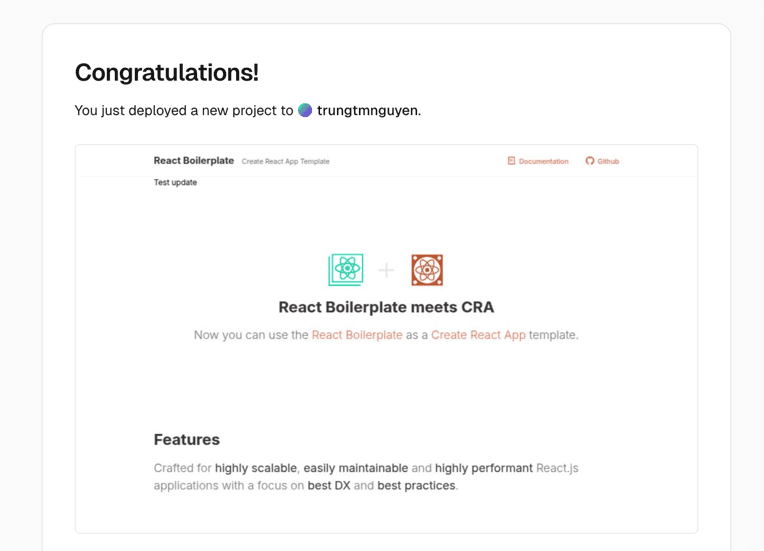Click the 'highly scalable' bold text

click(x=256, y=468)
